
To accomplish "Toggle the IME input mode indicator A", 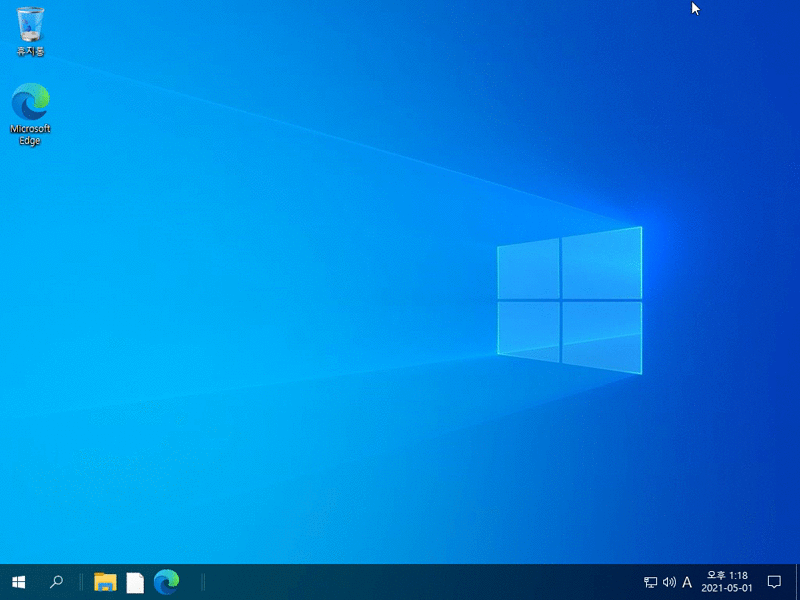I will pyautogui.click(x=687, y=582).
